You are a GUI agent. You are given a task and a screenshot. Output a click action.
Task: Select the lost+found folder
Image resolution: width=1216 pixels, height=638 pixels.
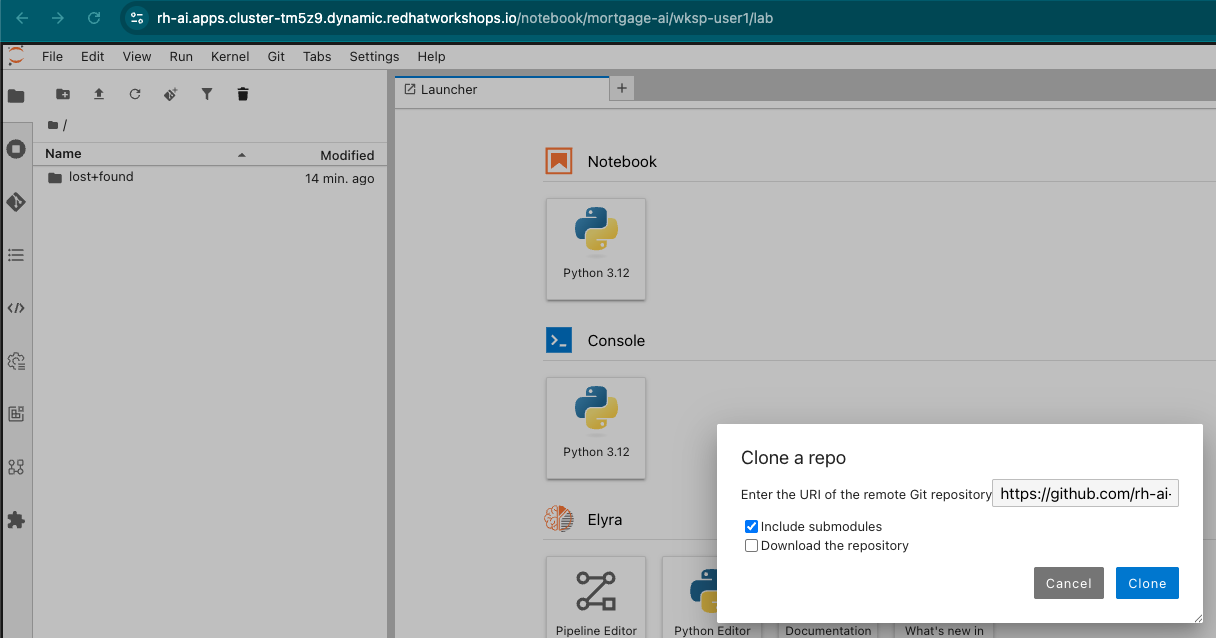coord(101,177)
